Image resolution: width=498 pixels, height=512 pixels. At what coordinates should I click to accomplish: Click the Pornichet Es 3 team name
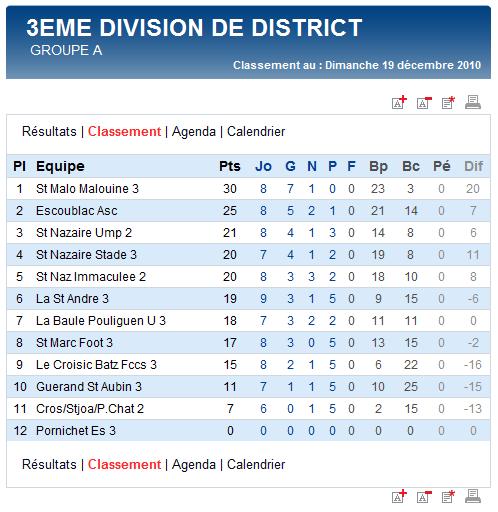(76, 431)
